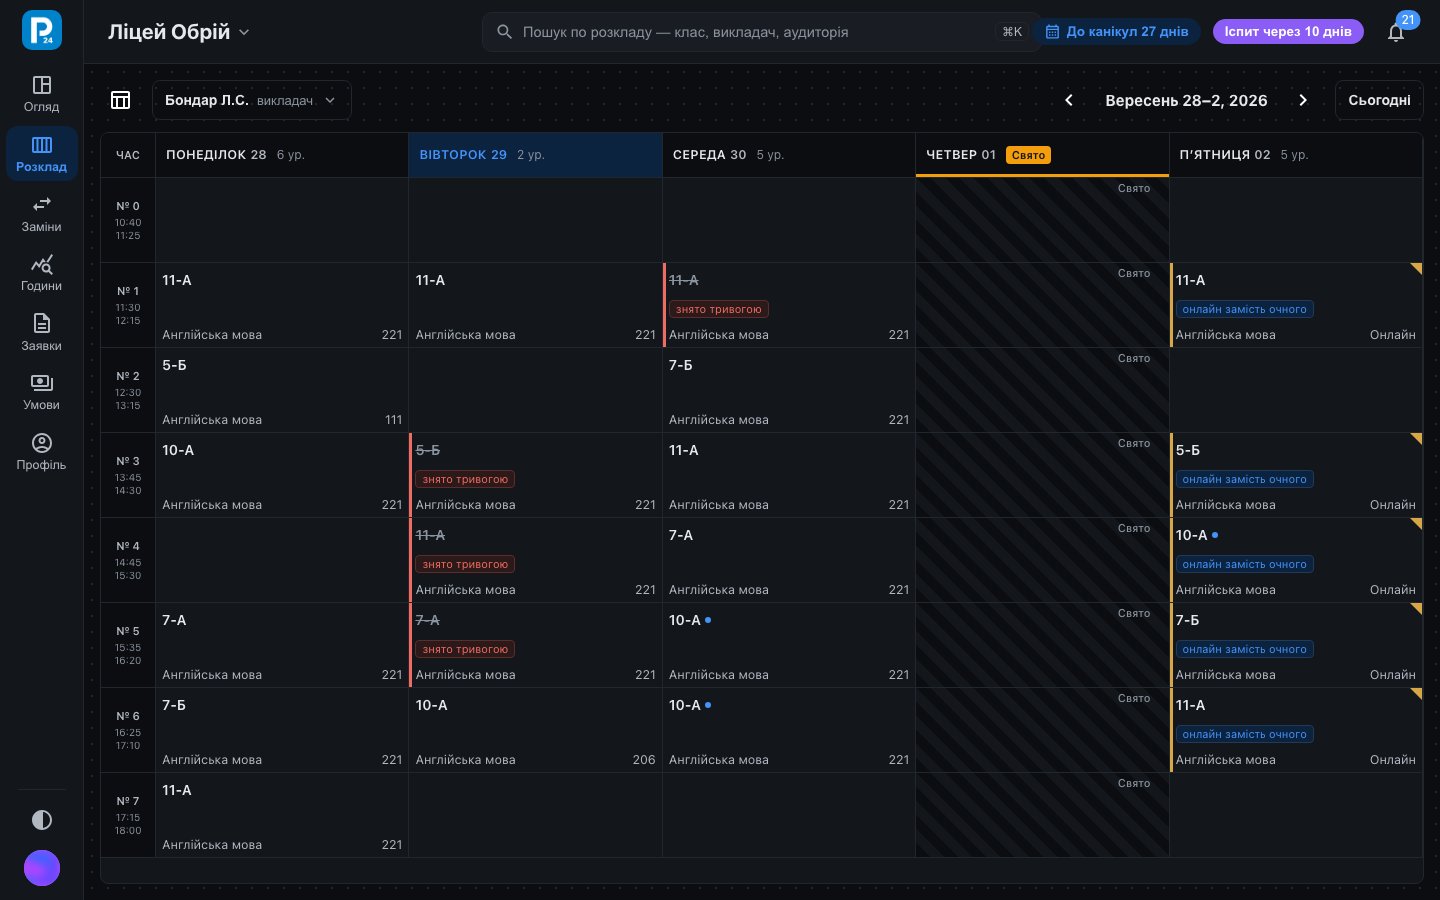Click the timetable grid view icon
This screenshot has width=1440, height=900.
tap(121, 100)
